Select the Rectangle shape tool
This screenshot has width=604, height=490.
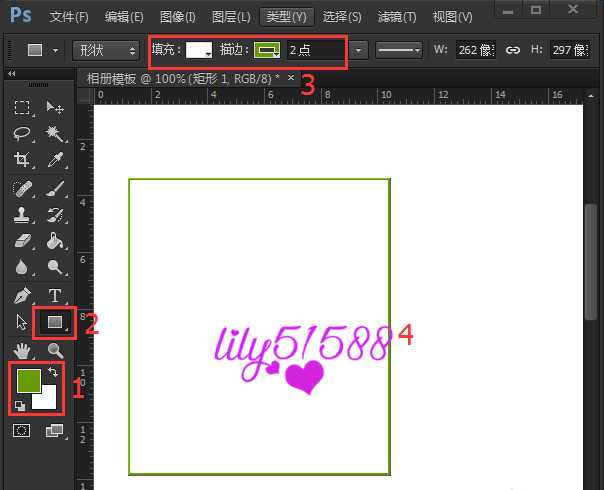pos(55,322)
